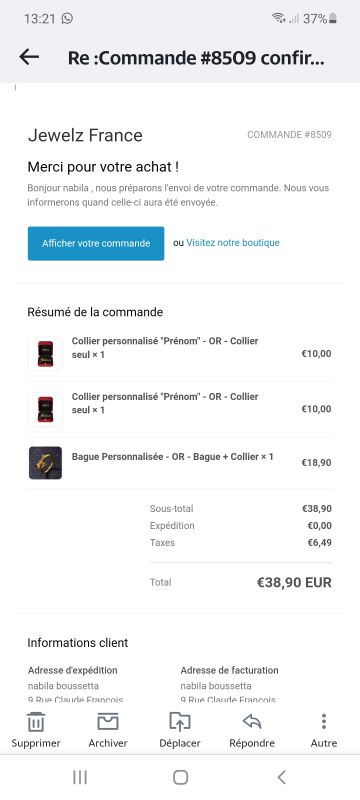Viewport: 360px width, 800px height.
Task: Tap the Archiver envelope icon
Action: 108,721
